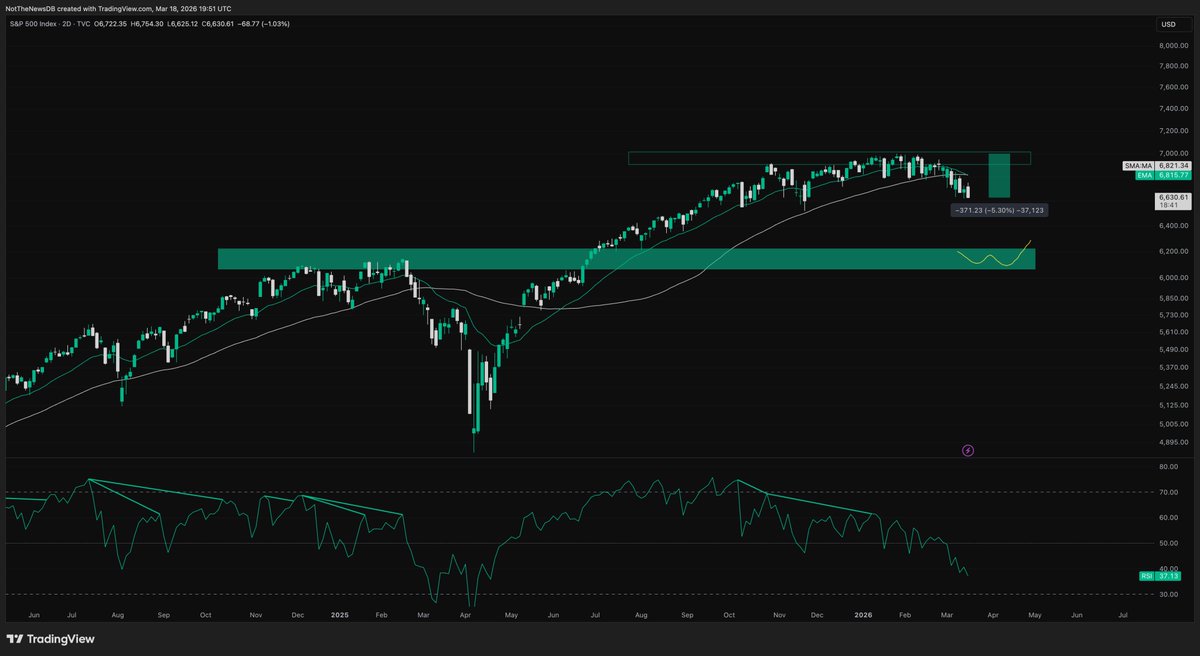Click the current price 6,630.61 label
The width and height of the screenshot is (1200, 656).
(x=1173, y=201)
